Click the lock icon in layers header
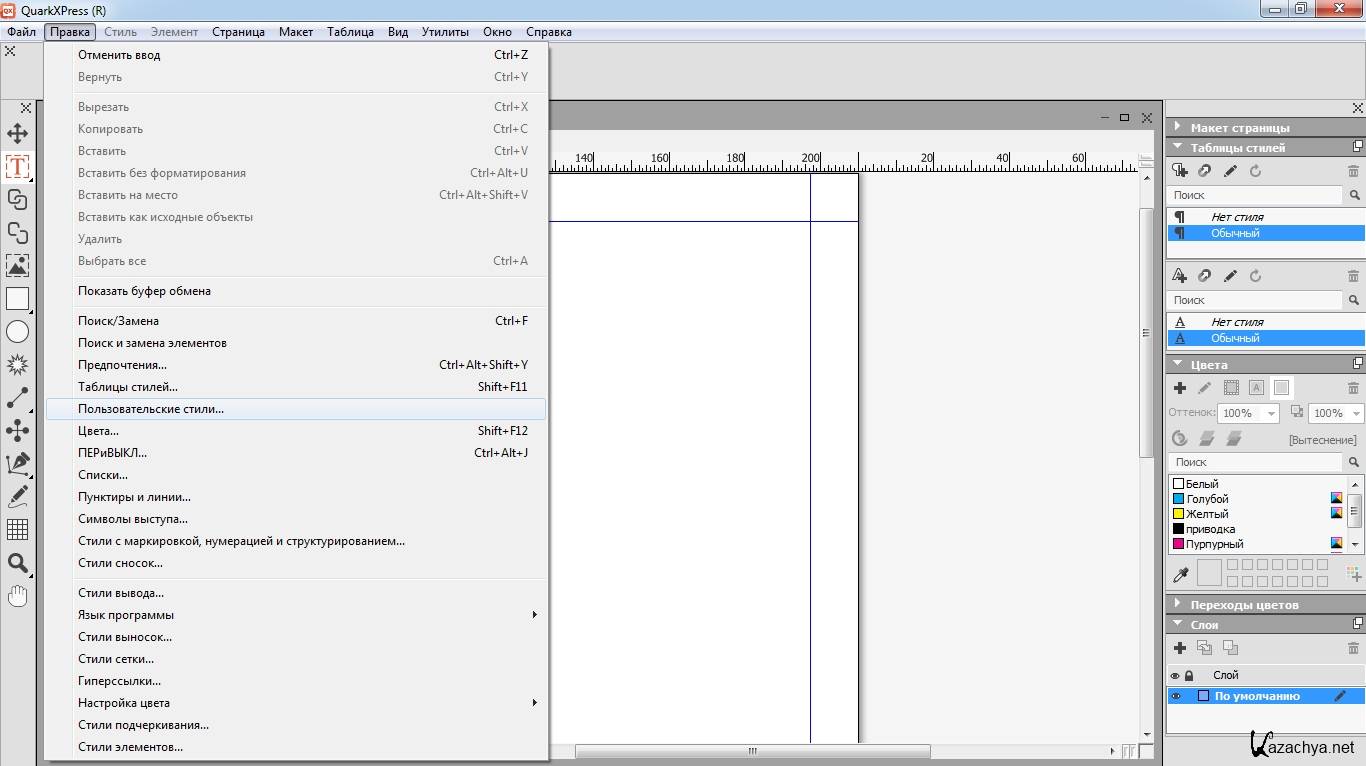 pyautogui.click(x=1189, y=676)
